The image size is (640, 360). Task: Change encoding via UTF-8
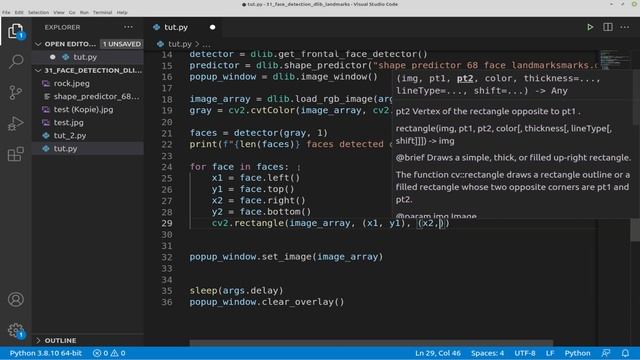coord(525,353)
